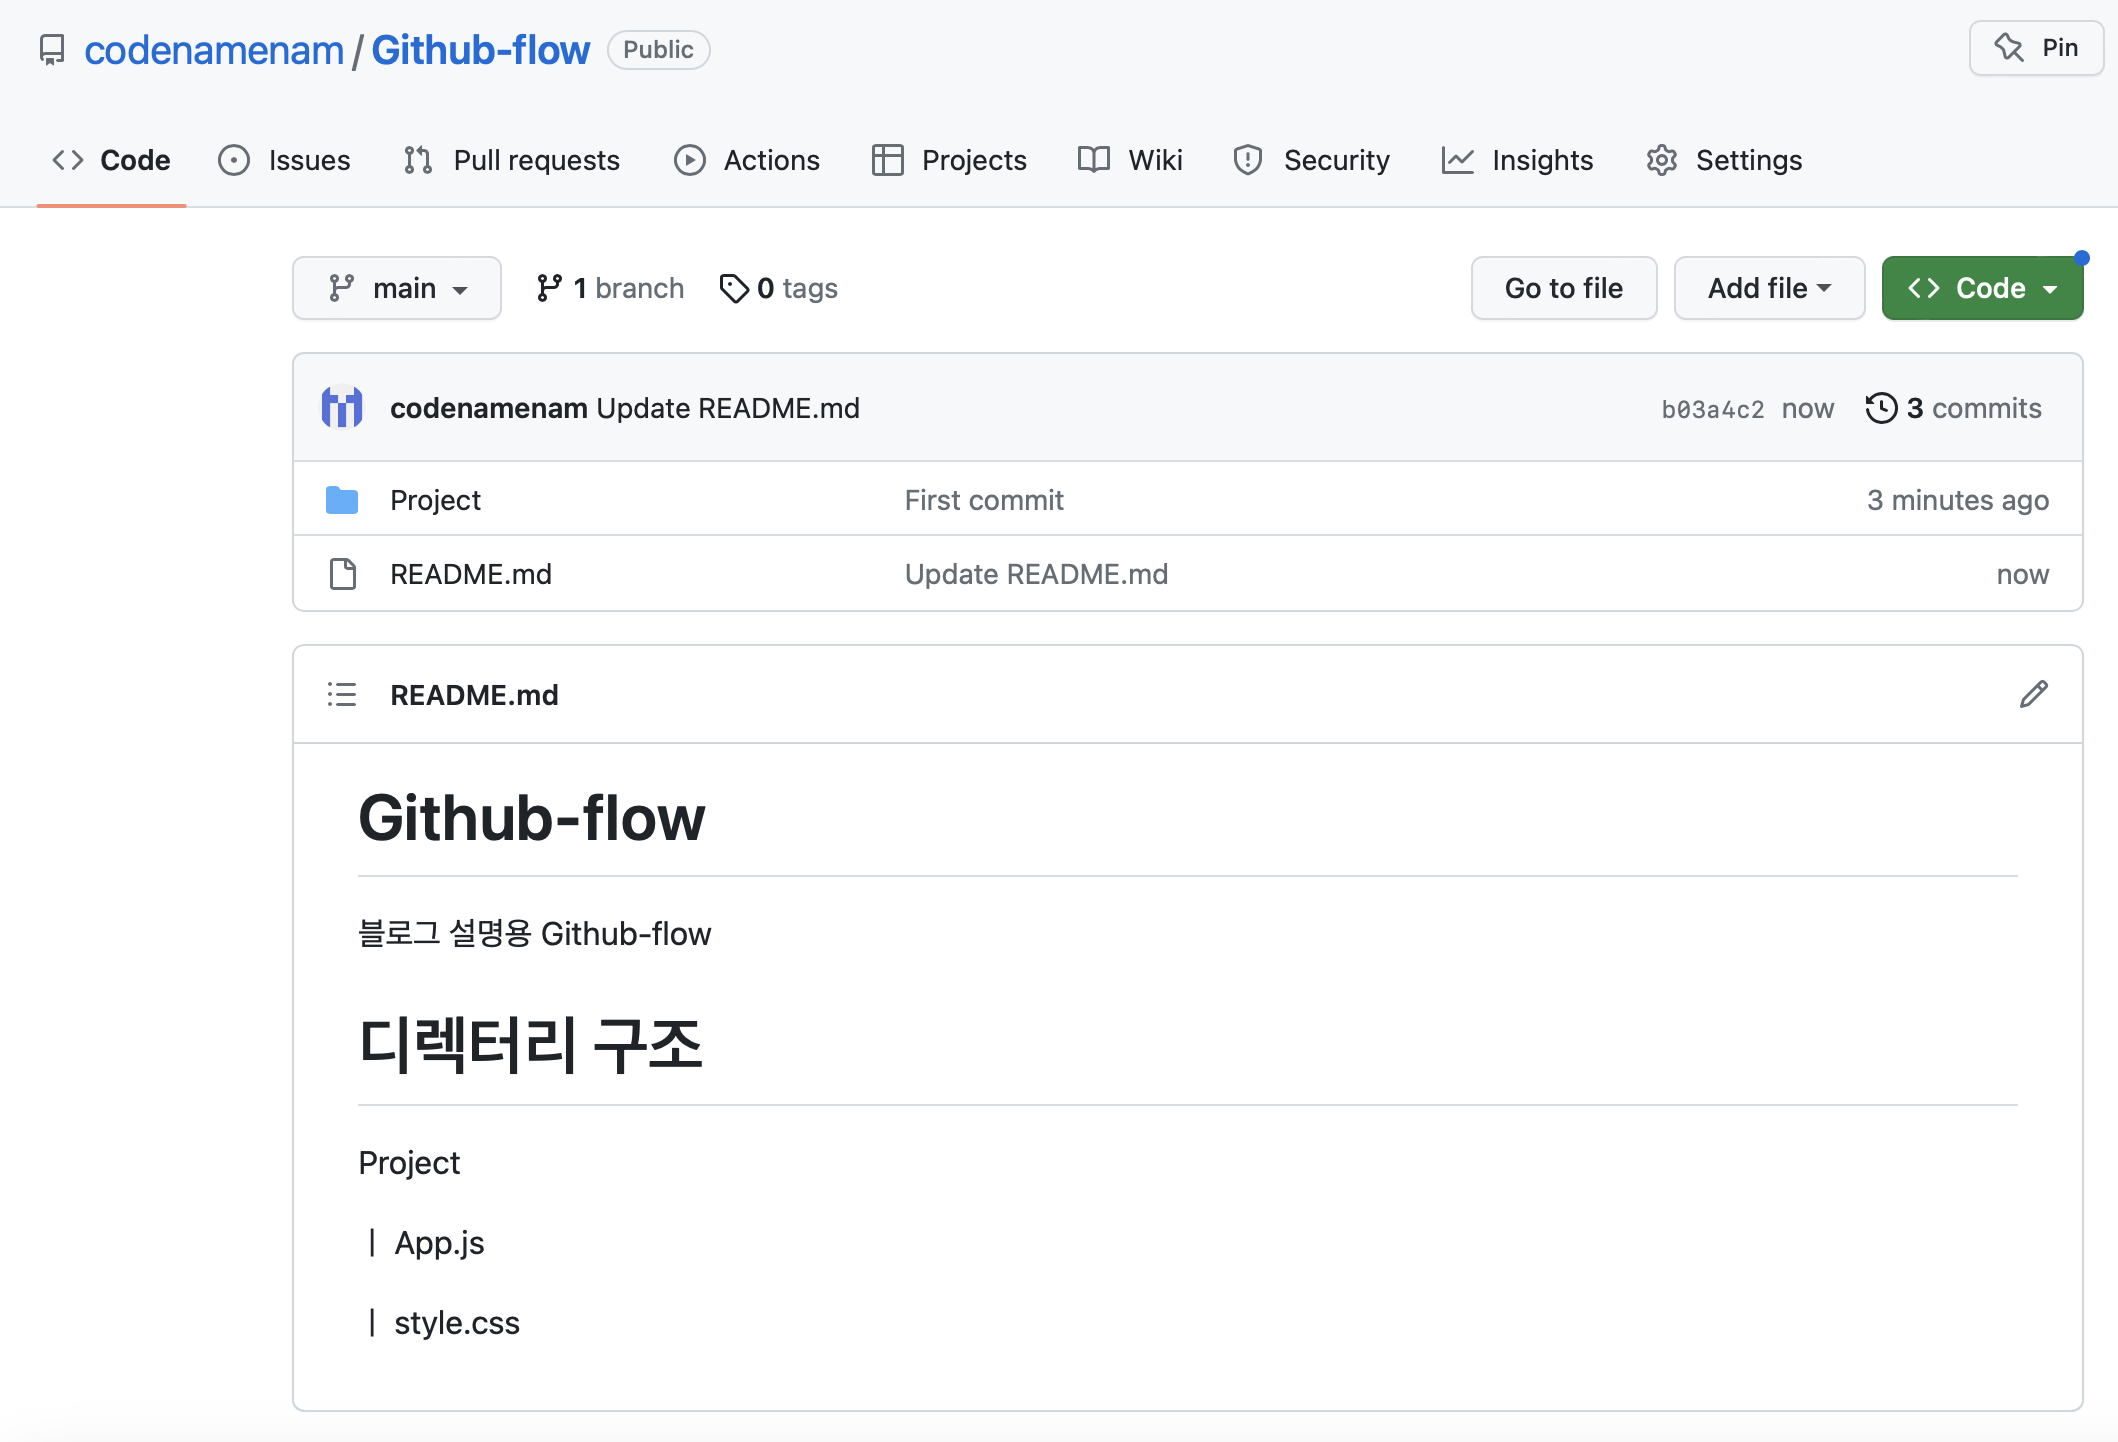Click the Pull requests merge icon
The image size is (2118, 1442).
[x=418, y=160]
